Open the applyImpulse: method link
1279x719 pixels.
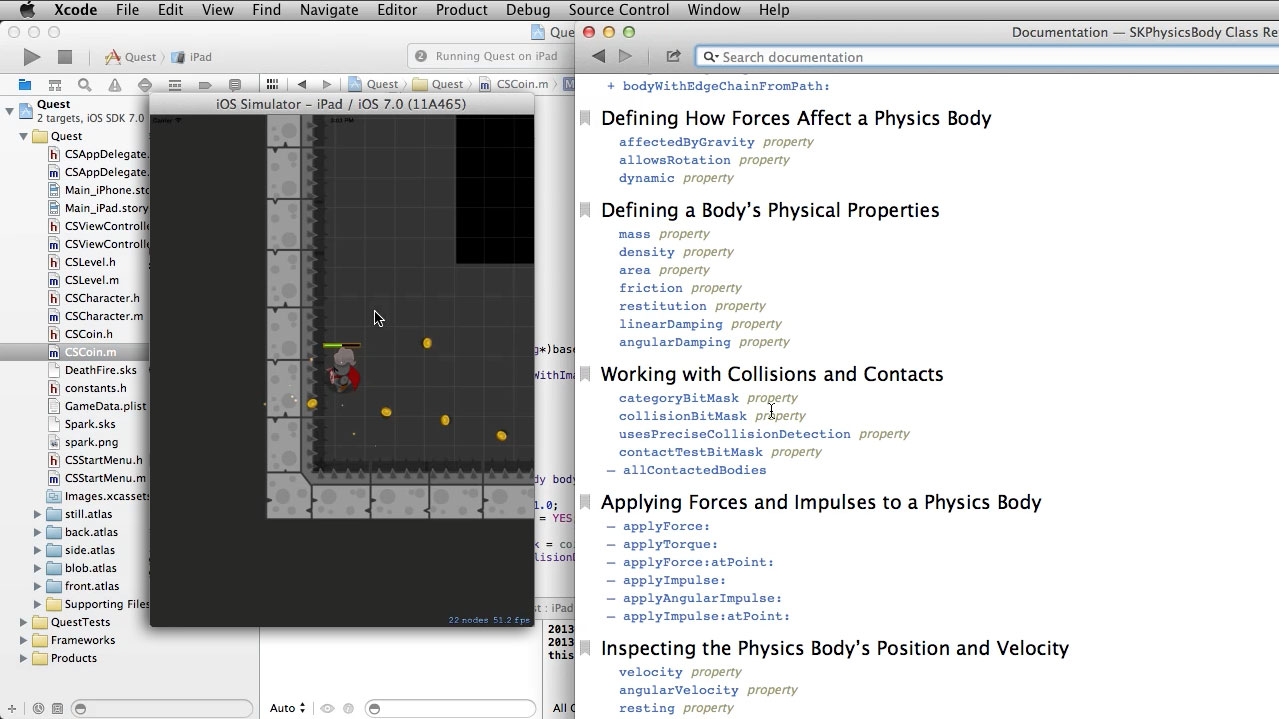(x=674, y=580)
